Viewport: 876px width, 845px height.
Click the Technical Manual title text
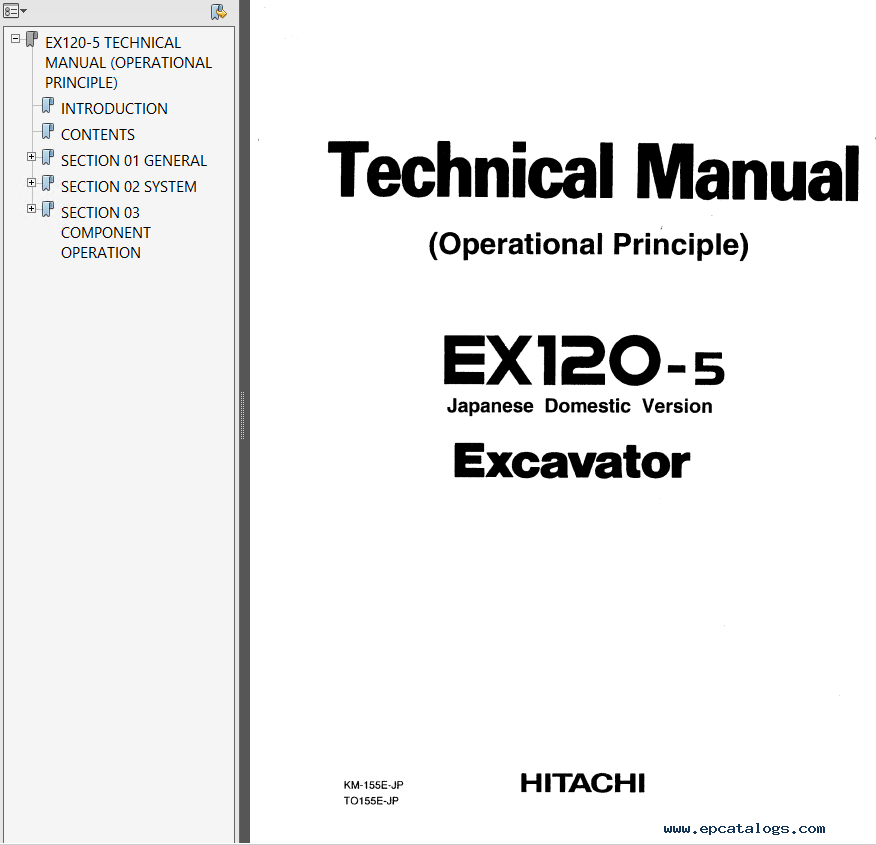click(593, 171)
